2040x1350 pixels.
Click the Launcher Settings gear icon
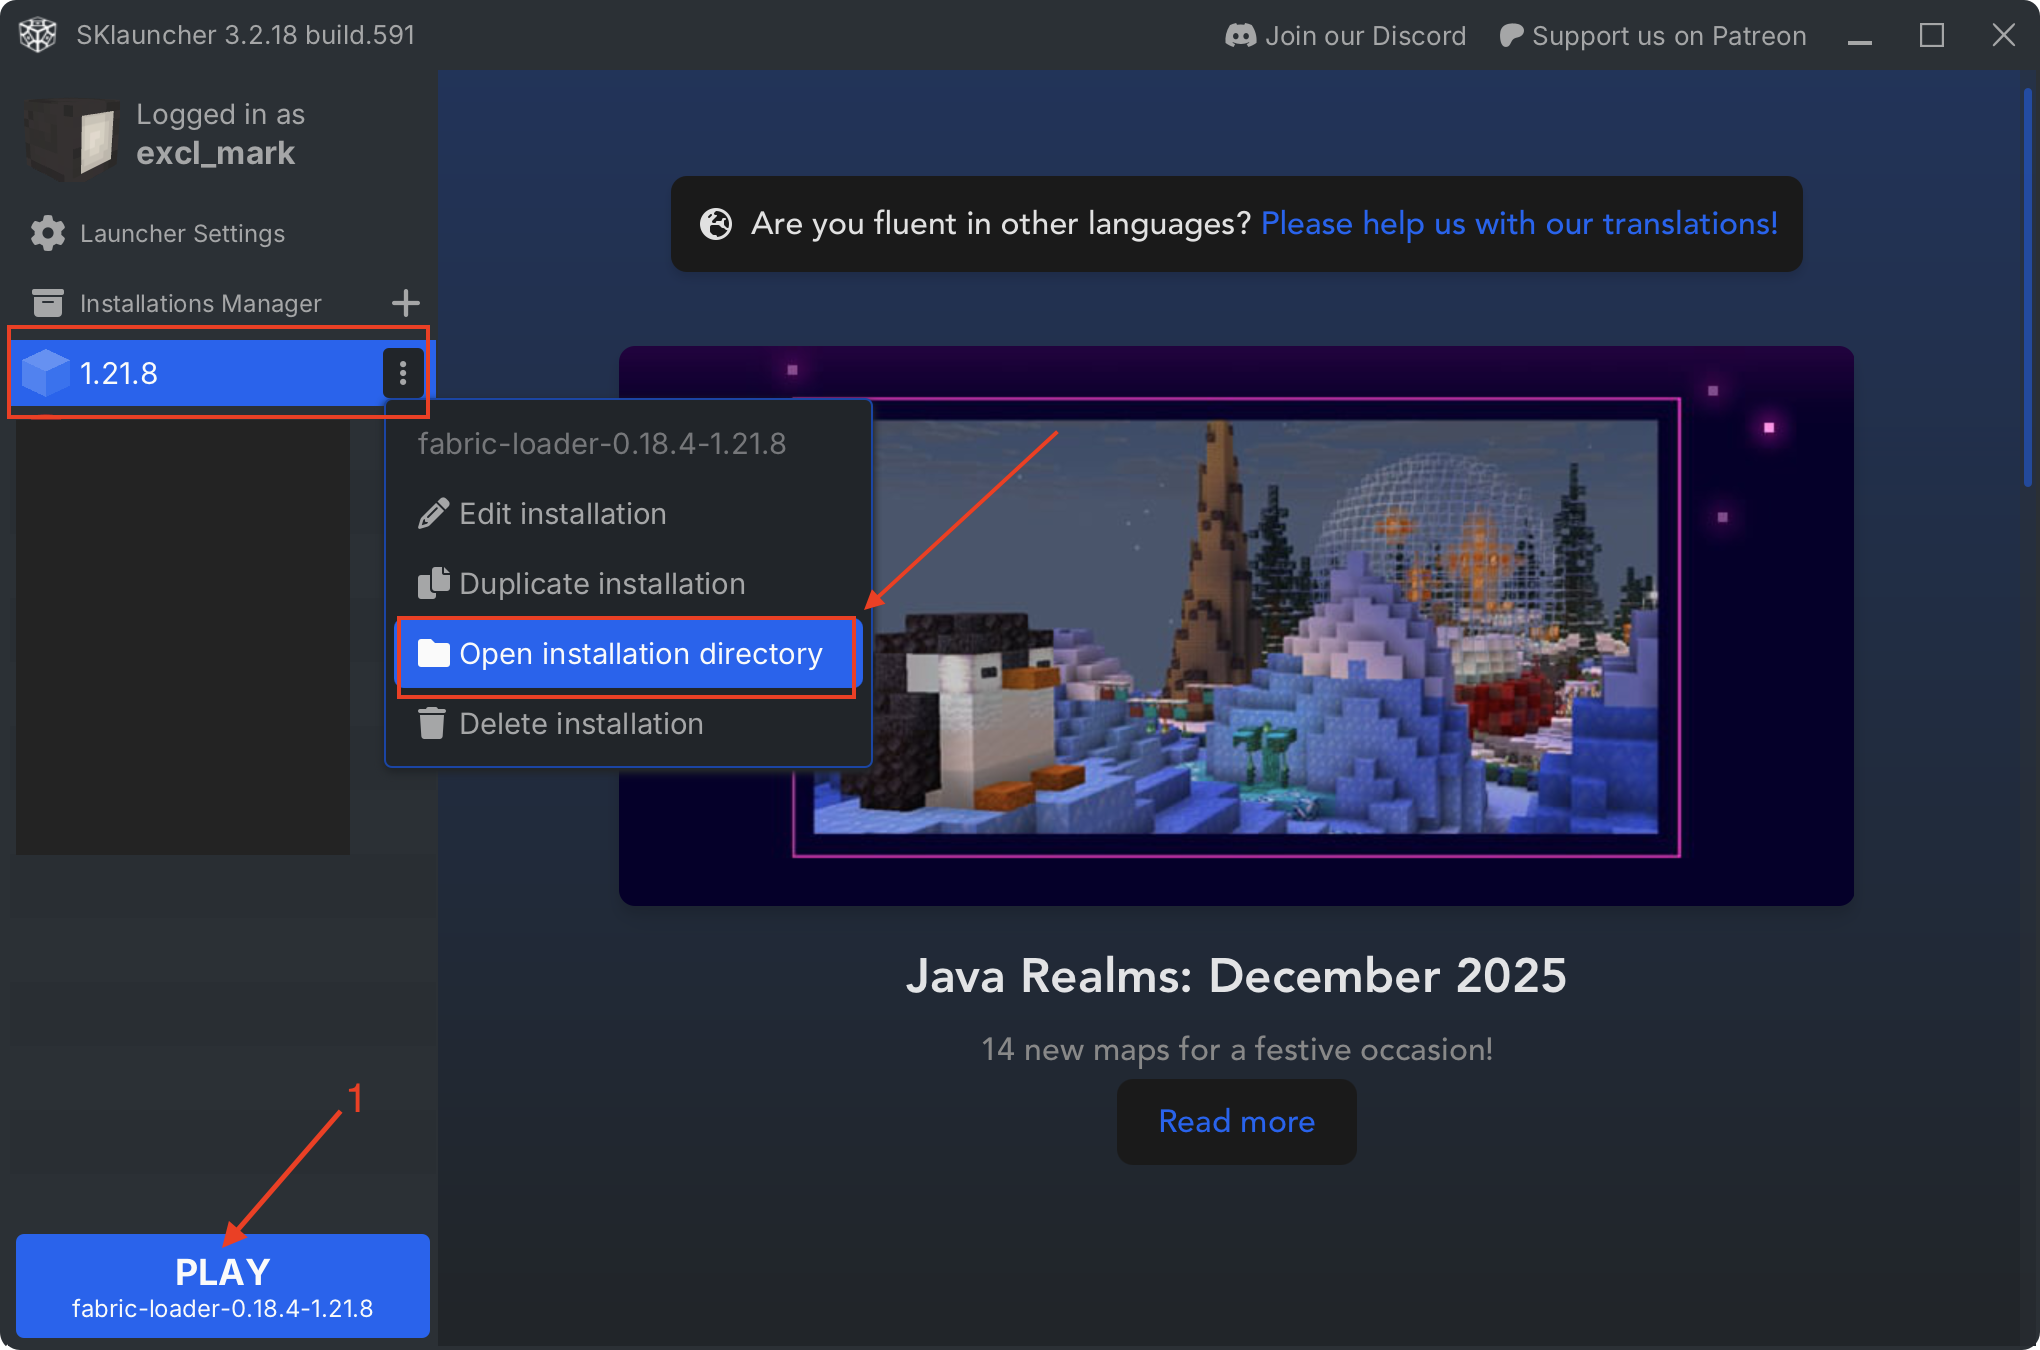[x=47, y=233]
